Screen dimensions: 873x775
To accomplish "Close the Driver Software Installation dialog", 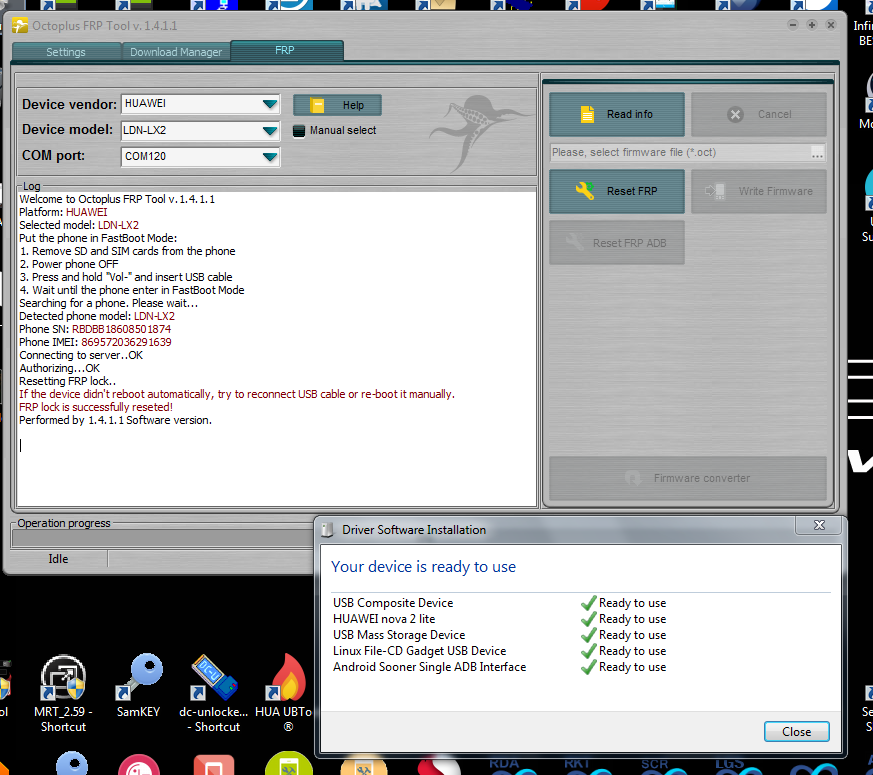I will click(x=797, y=732).
